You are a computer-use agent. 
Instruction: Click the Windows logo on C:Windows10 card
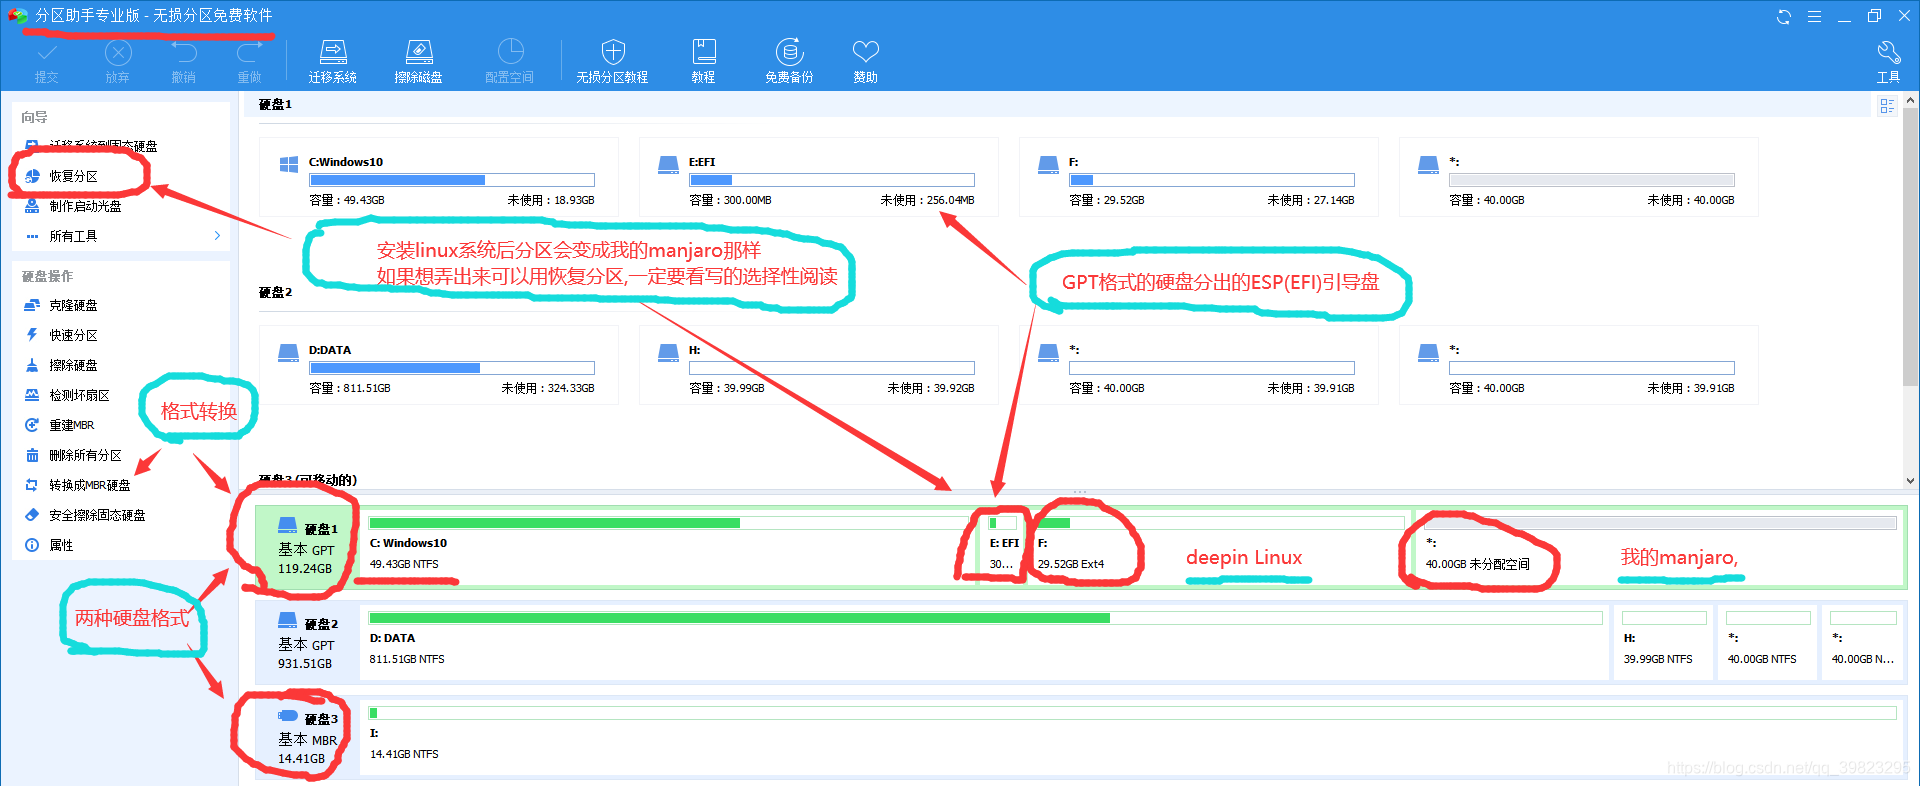pos(288,165)
